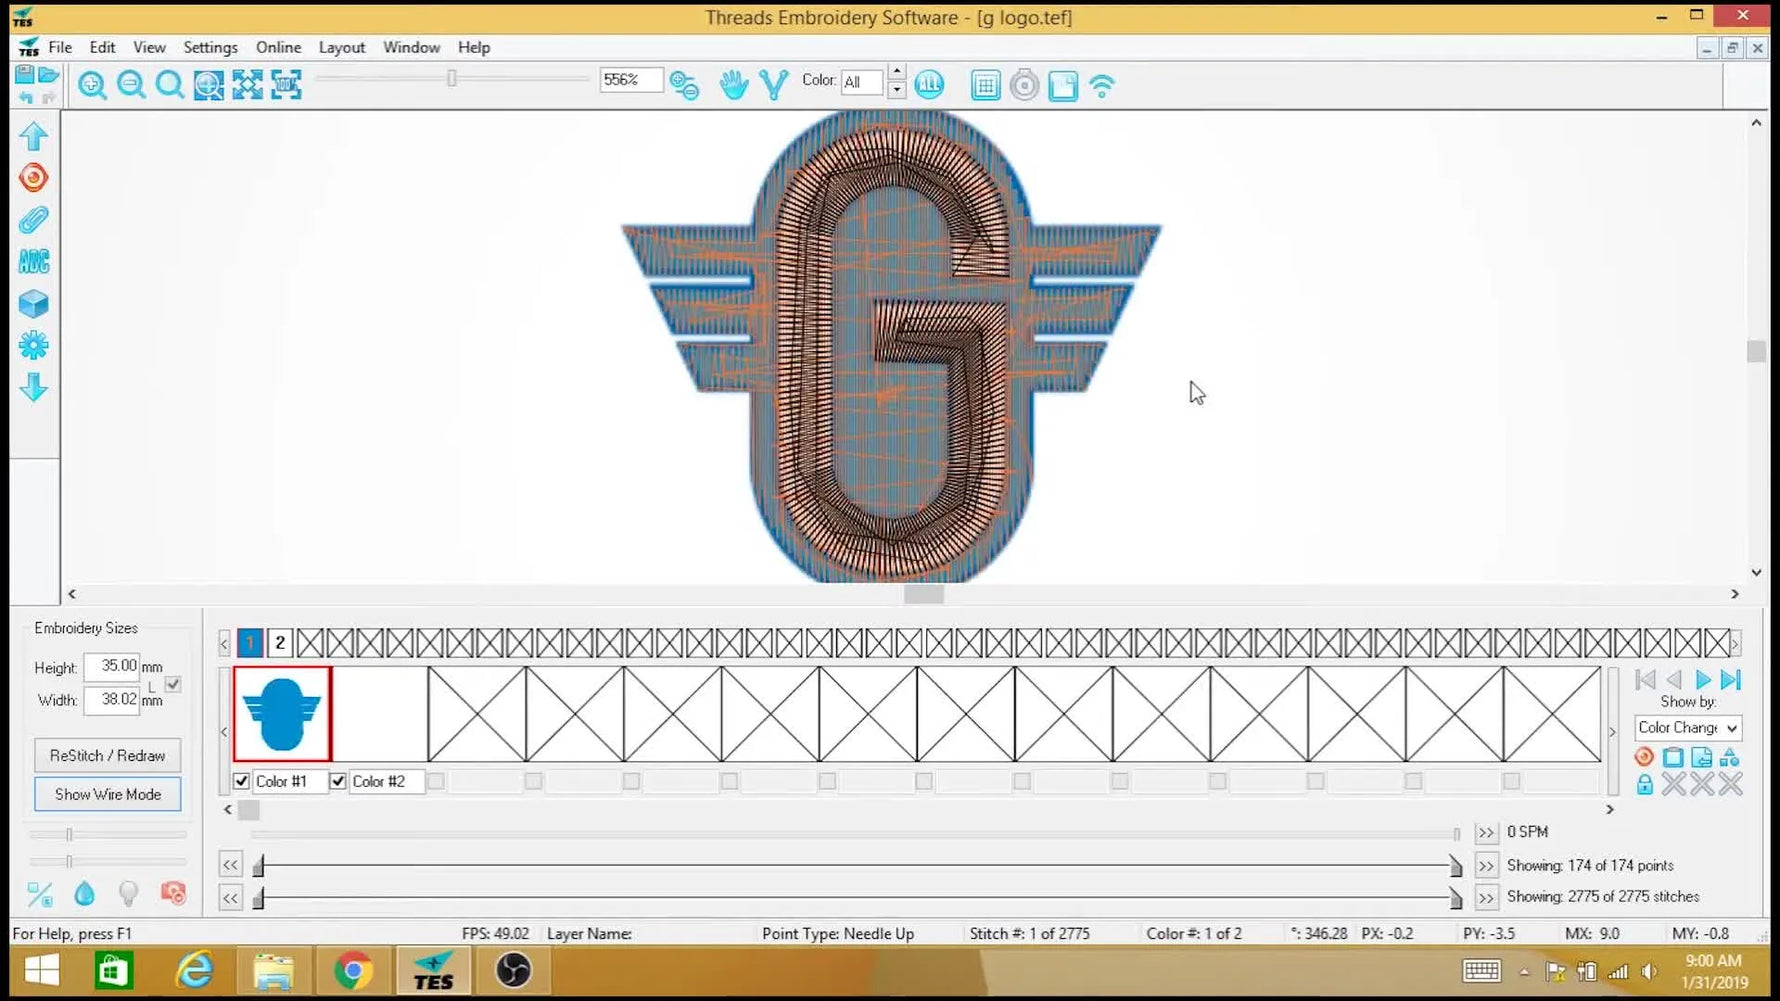Open Internet Explorer from the taskbar
1780x1001 pixels.
pyautogui.click(x=194, y=970)
